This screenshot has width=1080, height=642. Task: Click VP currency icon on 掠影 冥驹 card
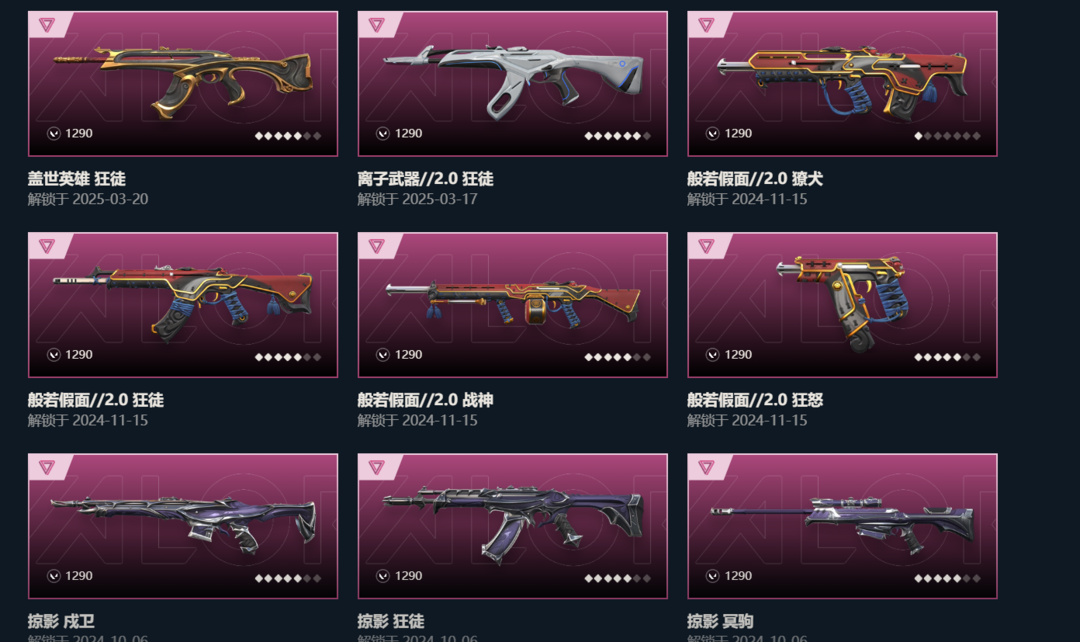(713, 576)
